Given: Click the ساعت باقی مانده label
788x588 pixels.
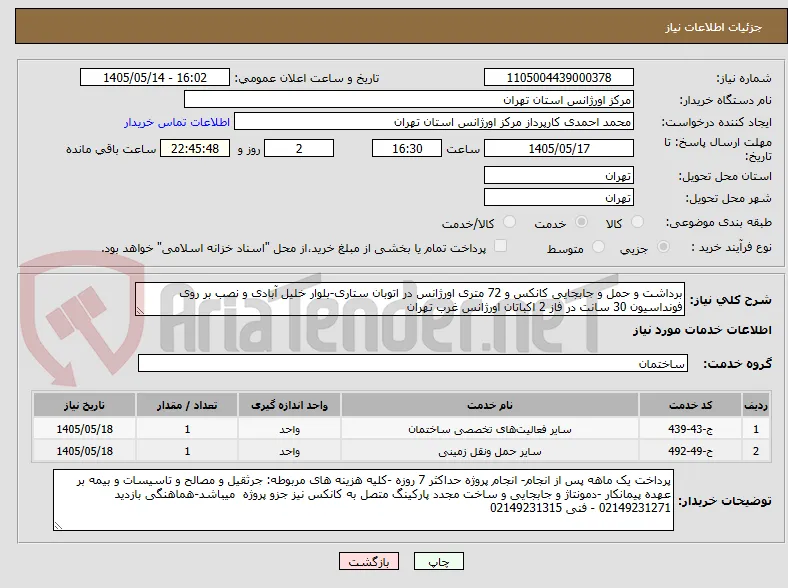Looking at the screenshot, I should click(x=111, y=149).
